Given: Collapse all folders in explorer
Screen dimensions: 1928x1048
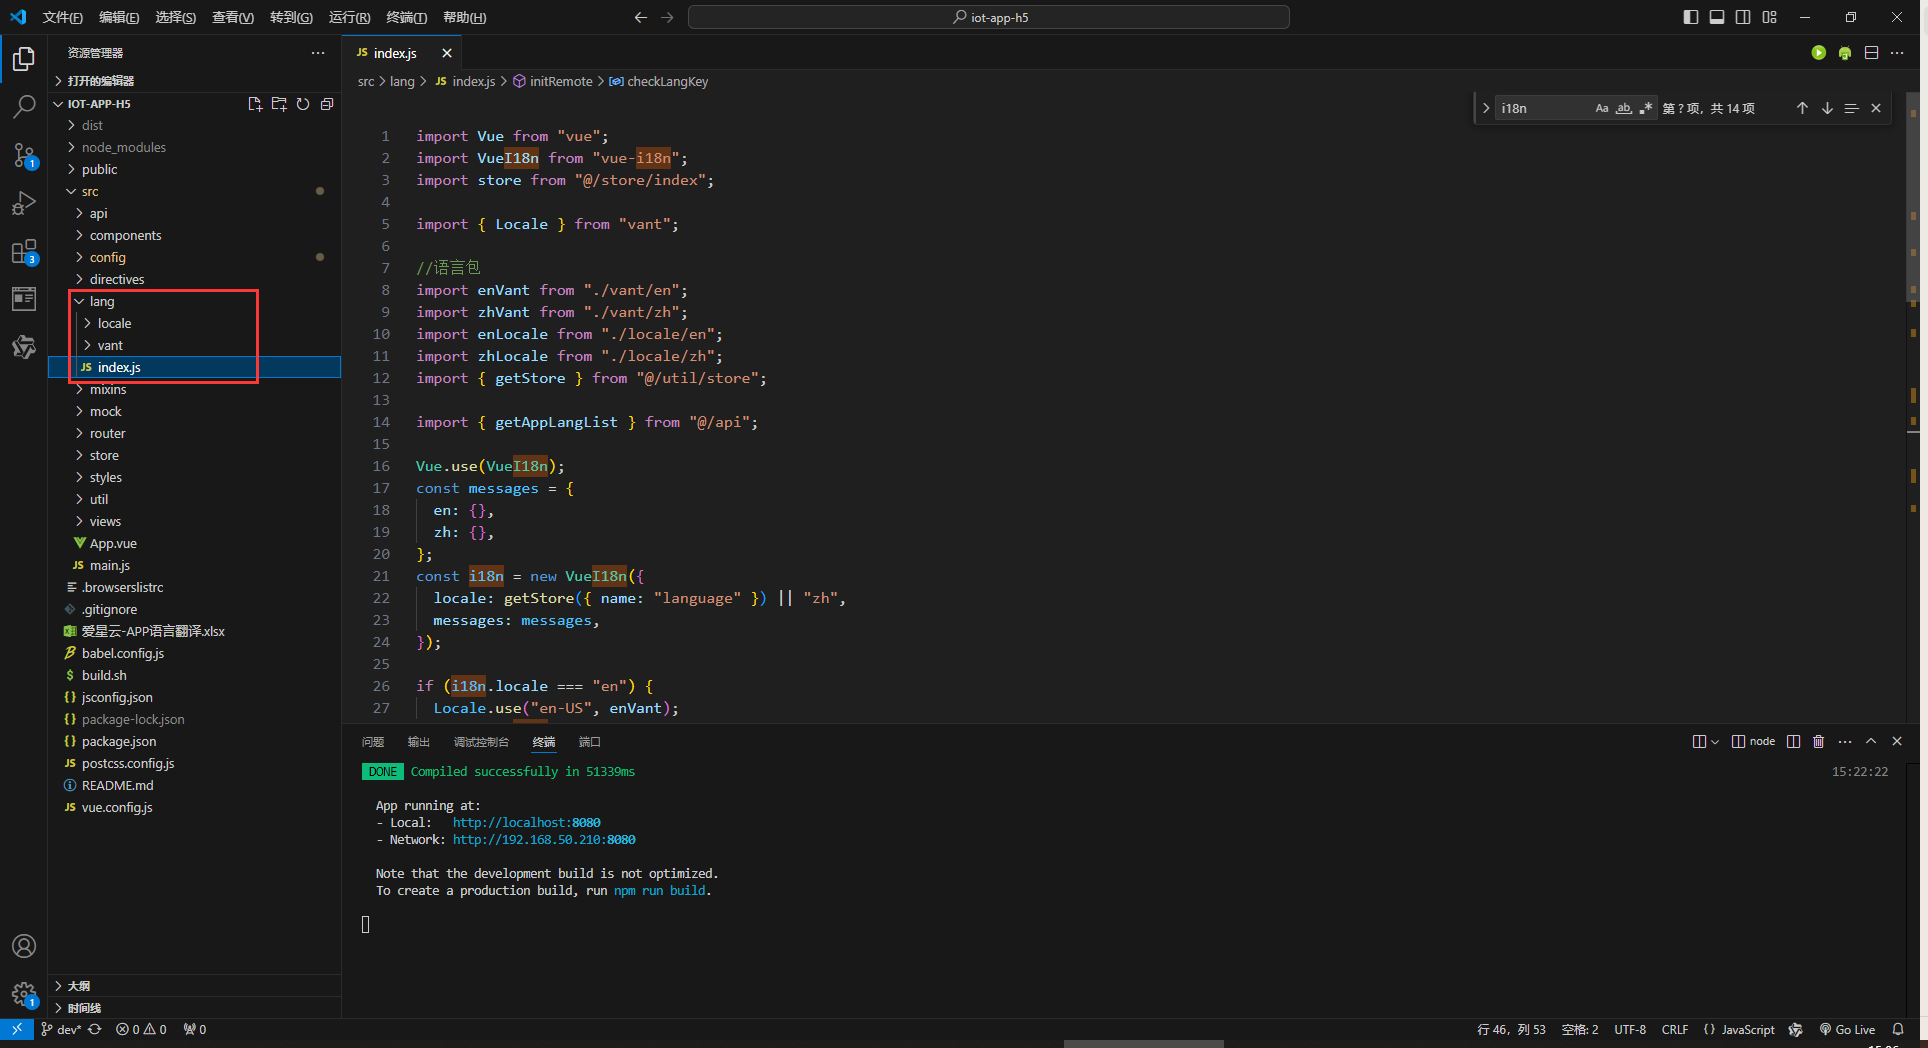Looking at the screenshot, I should 327,104.
